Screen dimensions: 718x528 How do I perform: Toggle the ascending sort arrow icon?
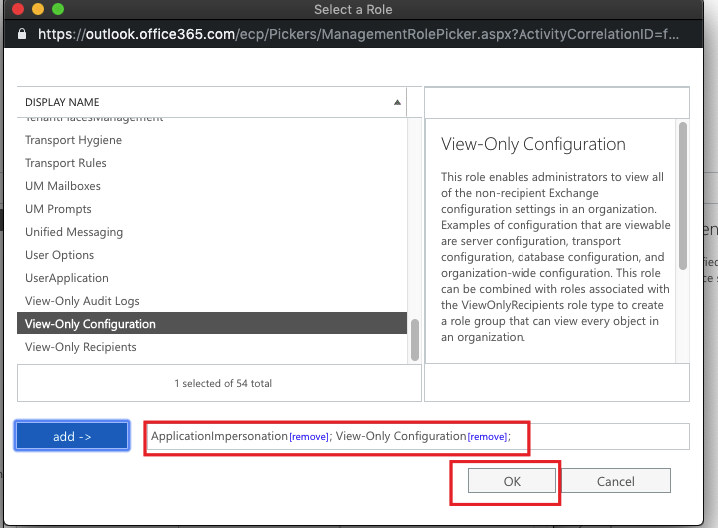click(397, 103)
